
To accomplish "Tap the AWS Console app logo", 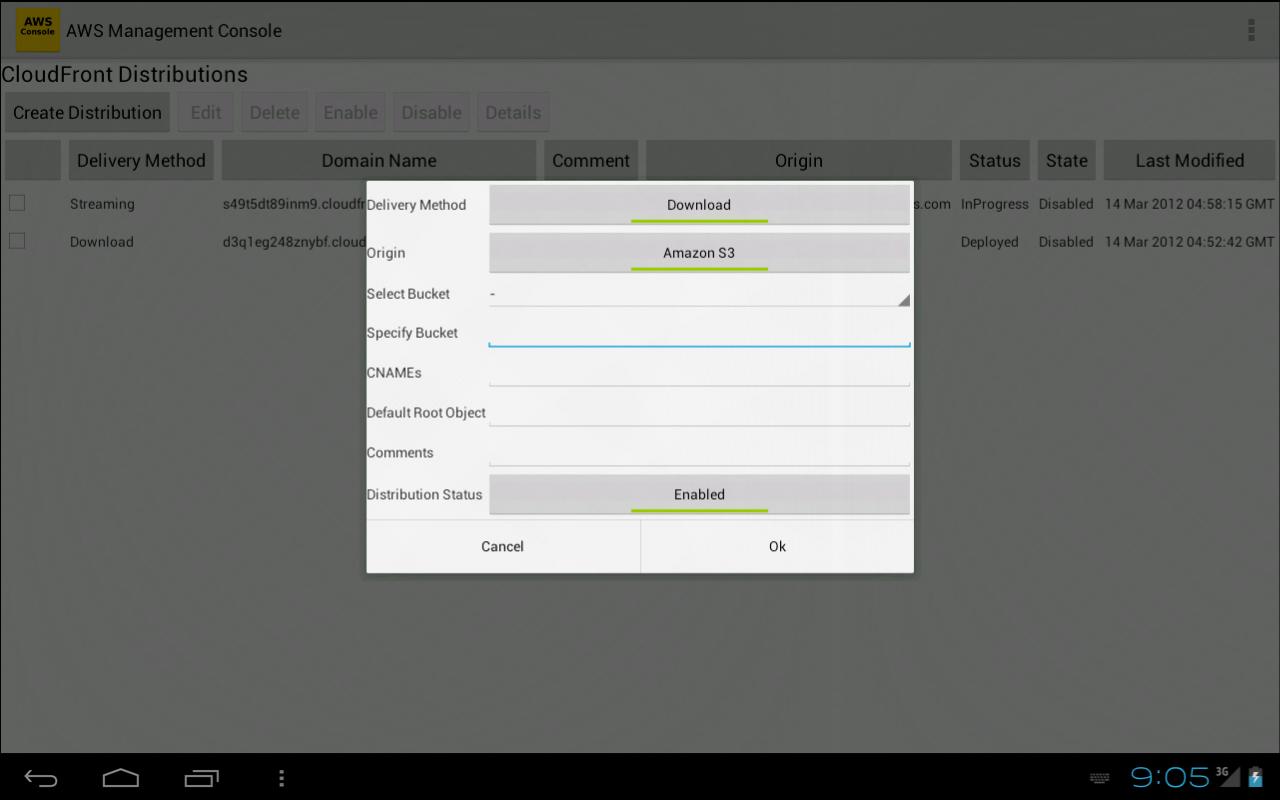I will point(38,30).
